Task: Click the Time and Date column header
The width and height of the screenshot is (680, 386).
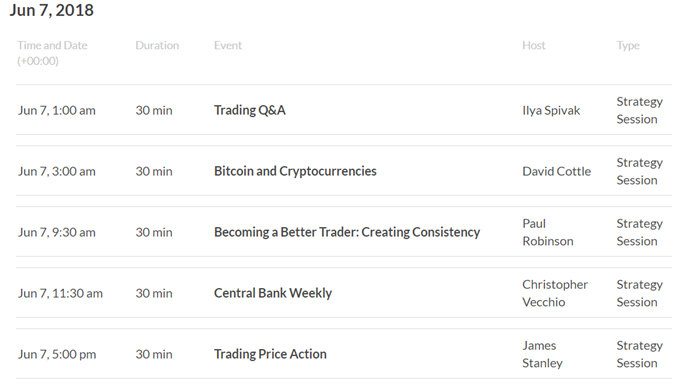Action: click(52, 53)
